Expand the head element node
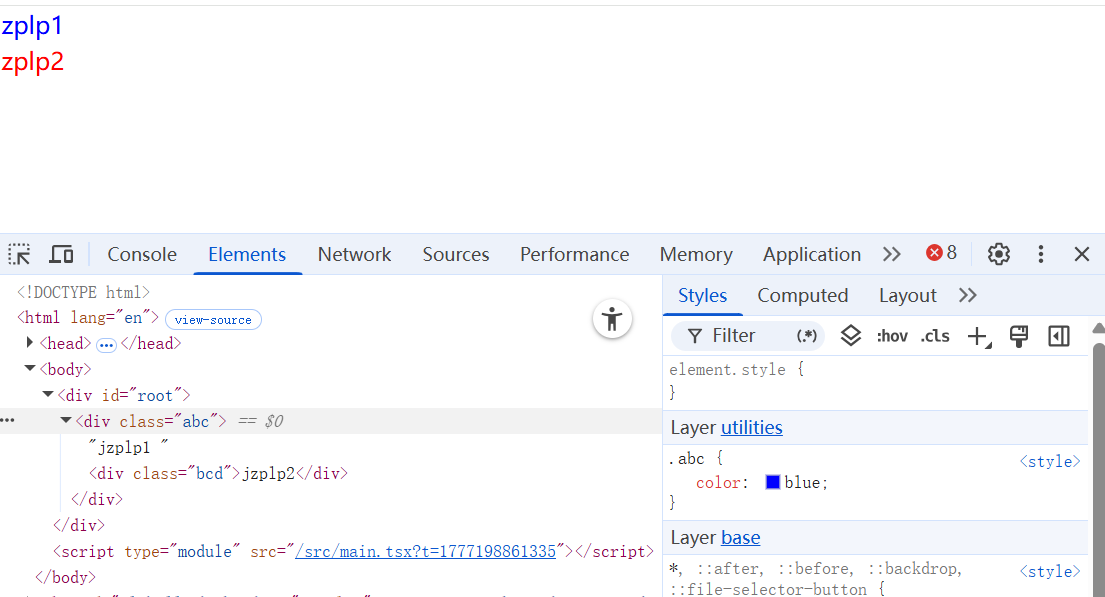Screen dimensions: 1105x597 coord(30,343)
